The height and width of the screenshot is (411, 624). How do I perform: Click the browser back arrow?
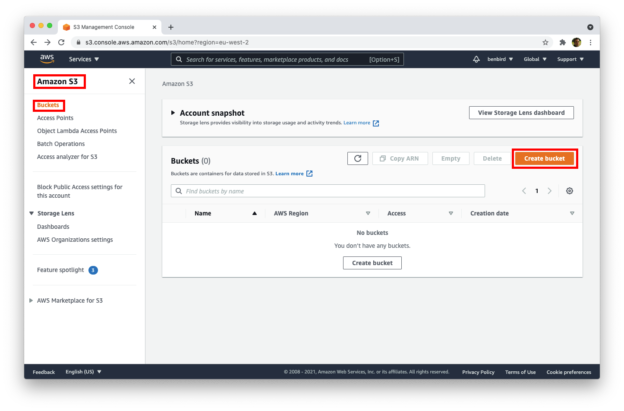pyautogui.click(x=34, y=42)
